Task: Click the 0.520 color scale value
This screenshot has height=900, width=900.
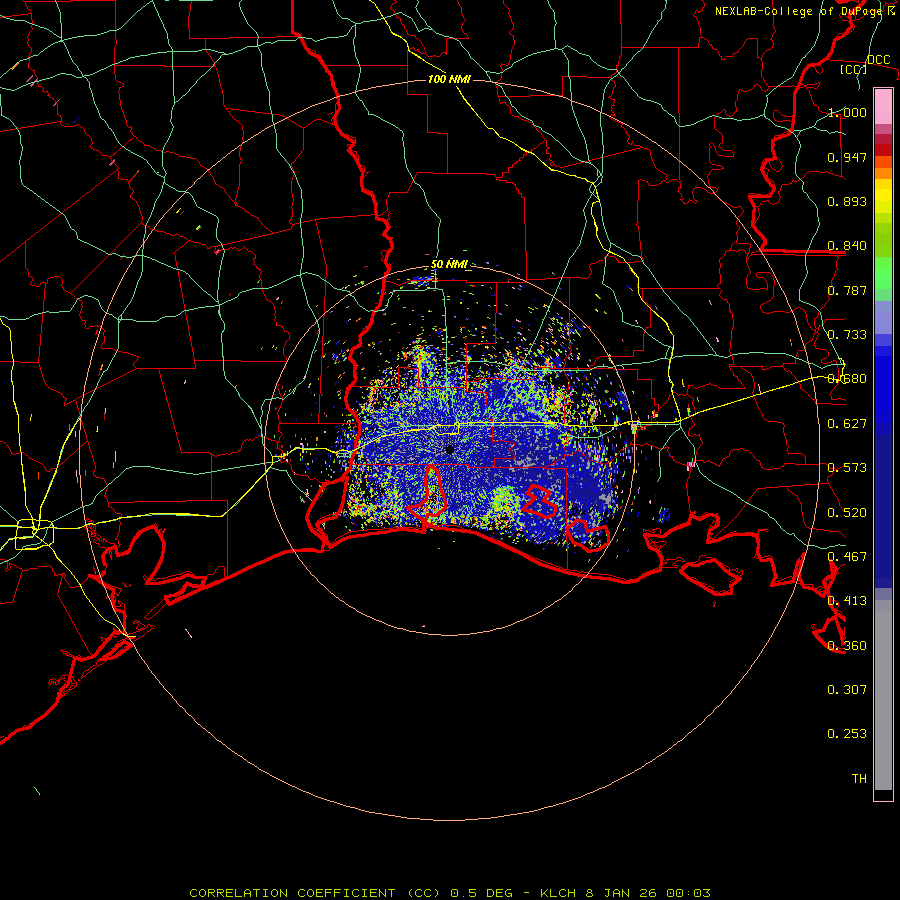Action: (847, 513)
